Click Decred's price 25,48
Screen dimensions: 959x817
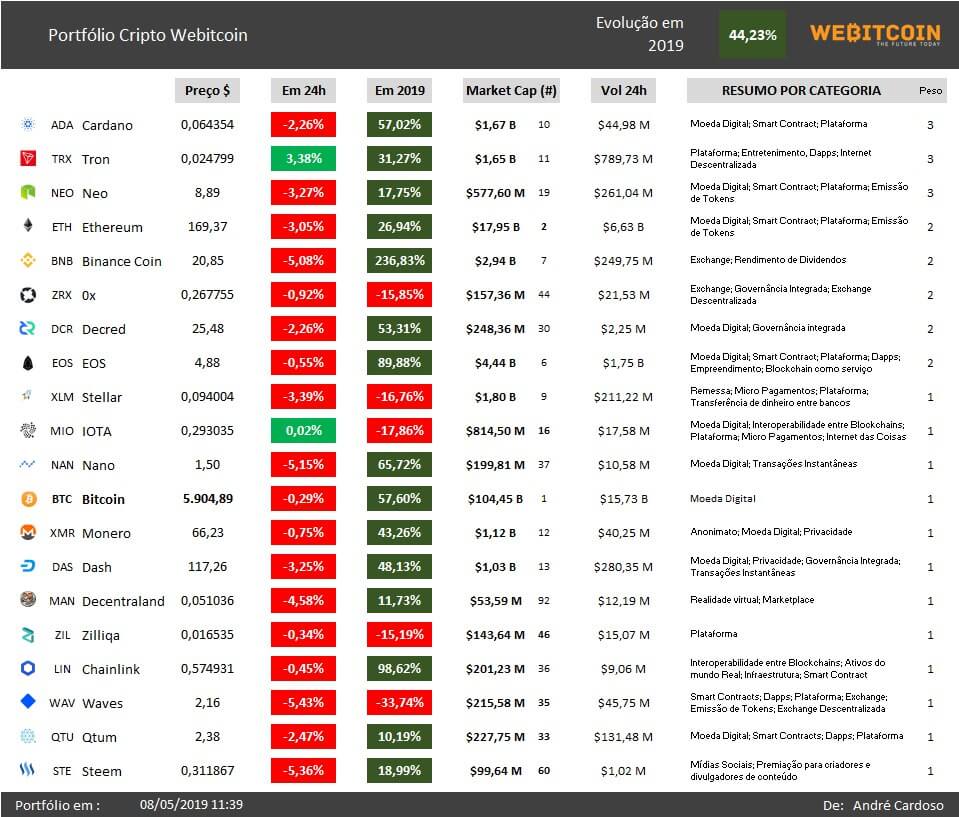208,329
